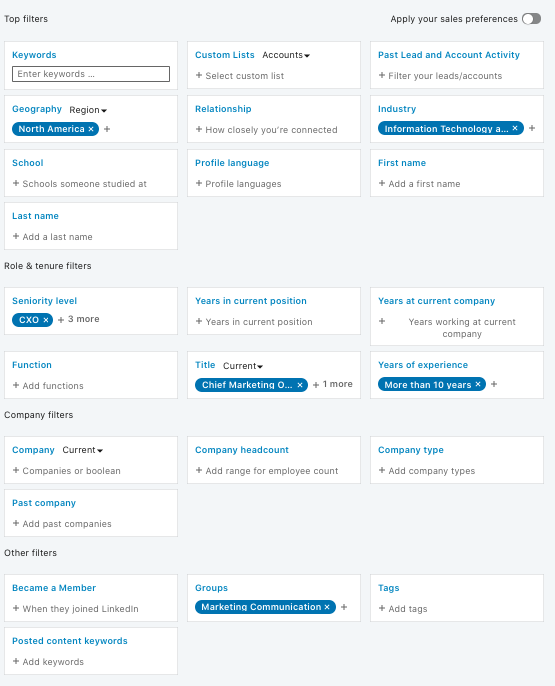
Task: Show 1 more title filter
Action: coord(333,384)
